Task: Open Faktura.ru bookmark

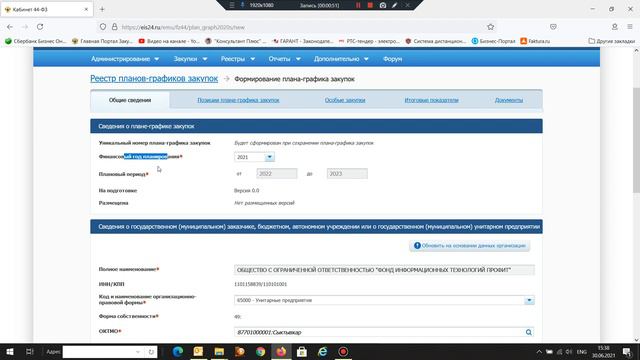Action: pos(535,41)
